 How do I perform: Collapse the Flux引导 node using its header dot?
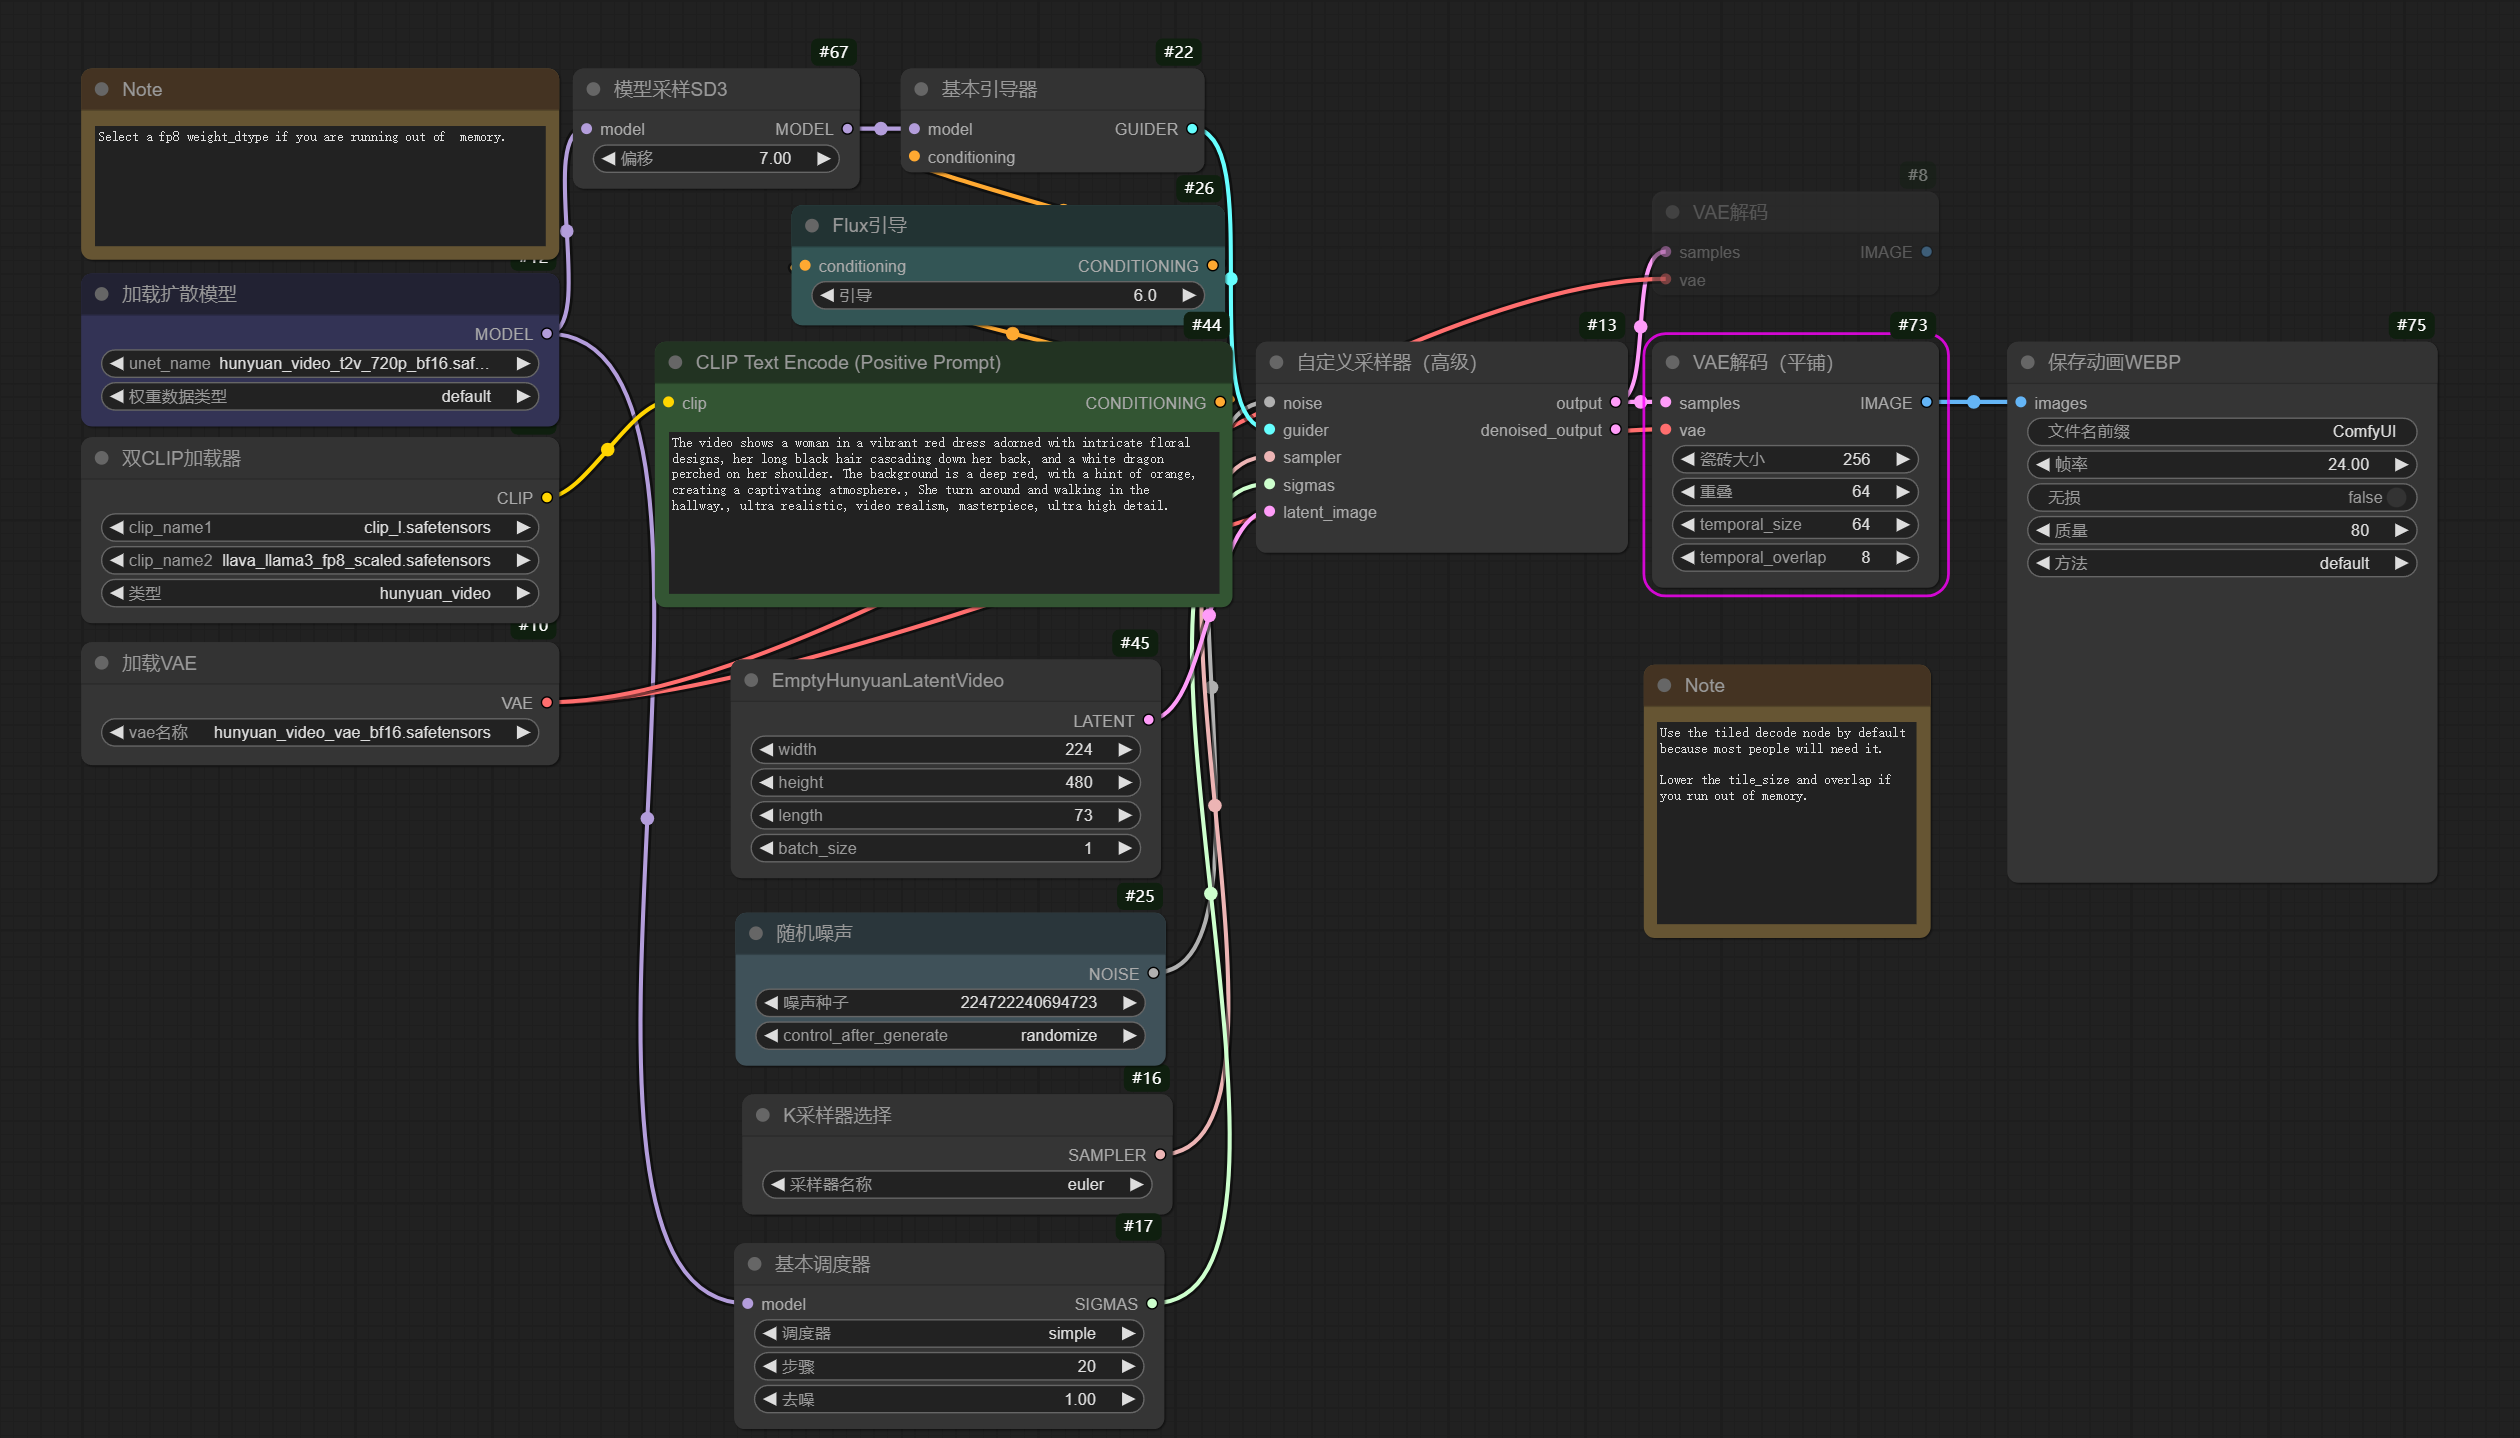click(812, 226)
